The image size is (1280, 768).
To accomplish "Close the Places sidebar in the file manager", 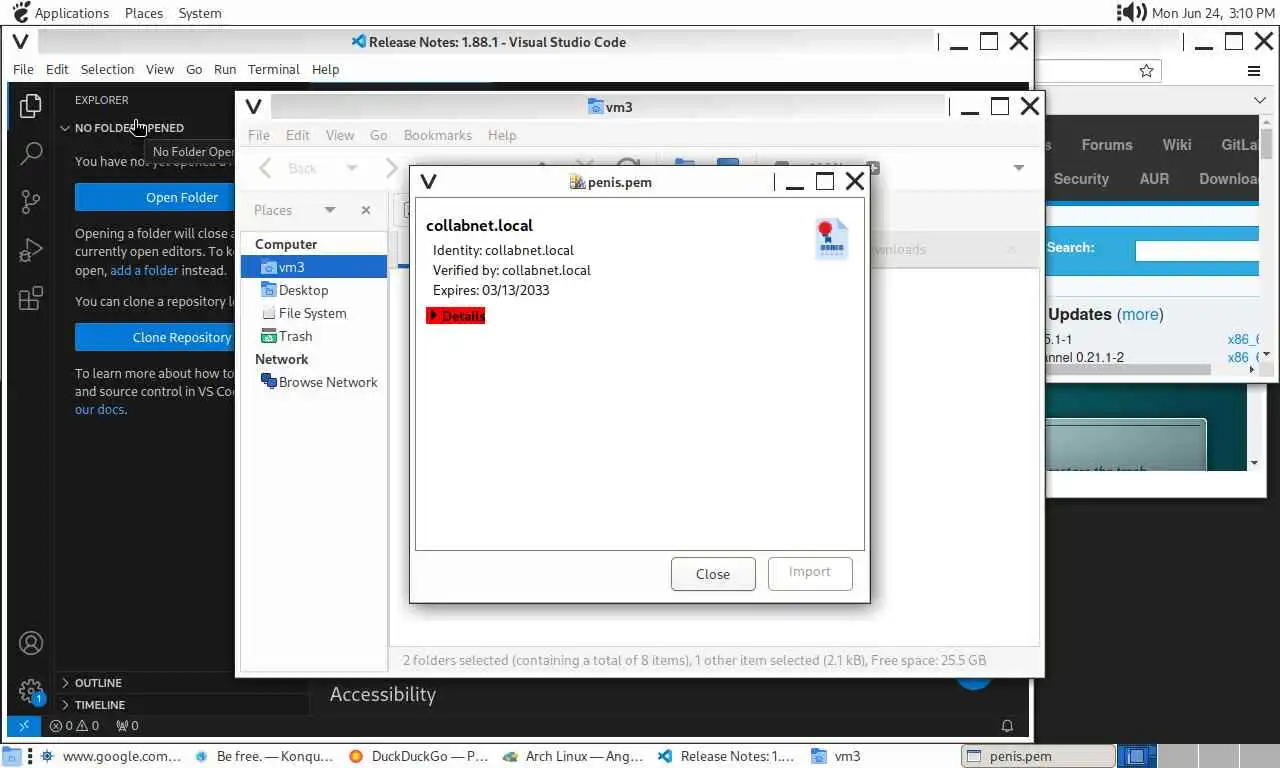I will tap(366, 210).
